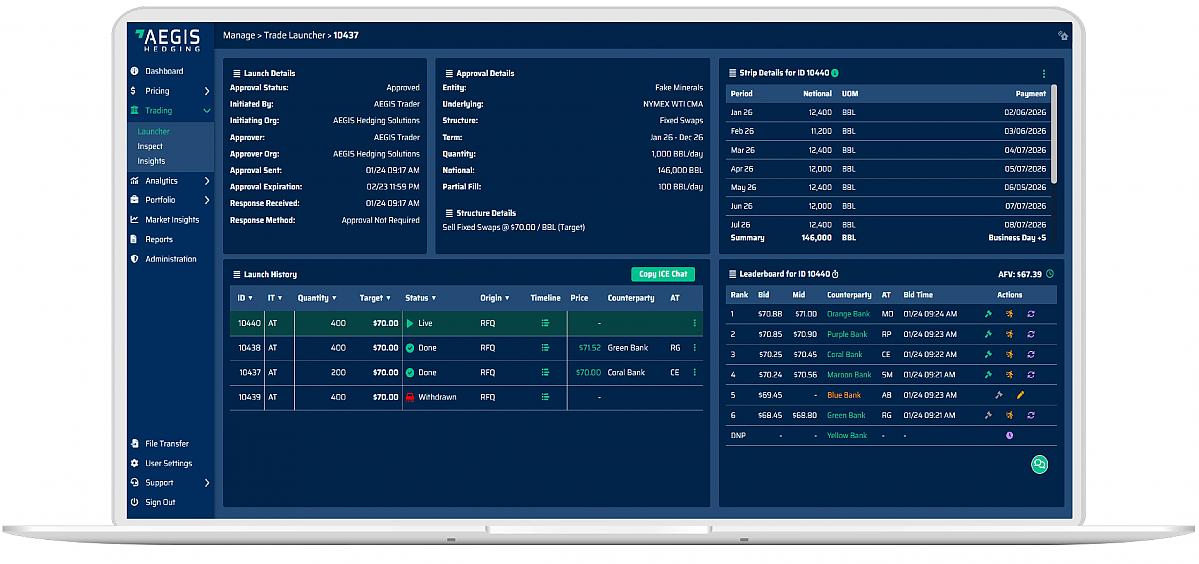
Task: Open Strip Details three-dot options menu
Action: (x=1044, y=73)
